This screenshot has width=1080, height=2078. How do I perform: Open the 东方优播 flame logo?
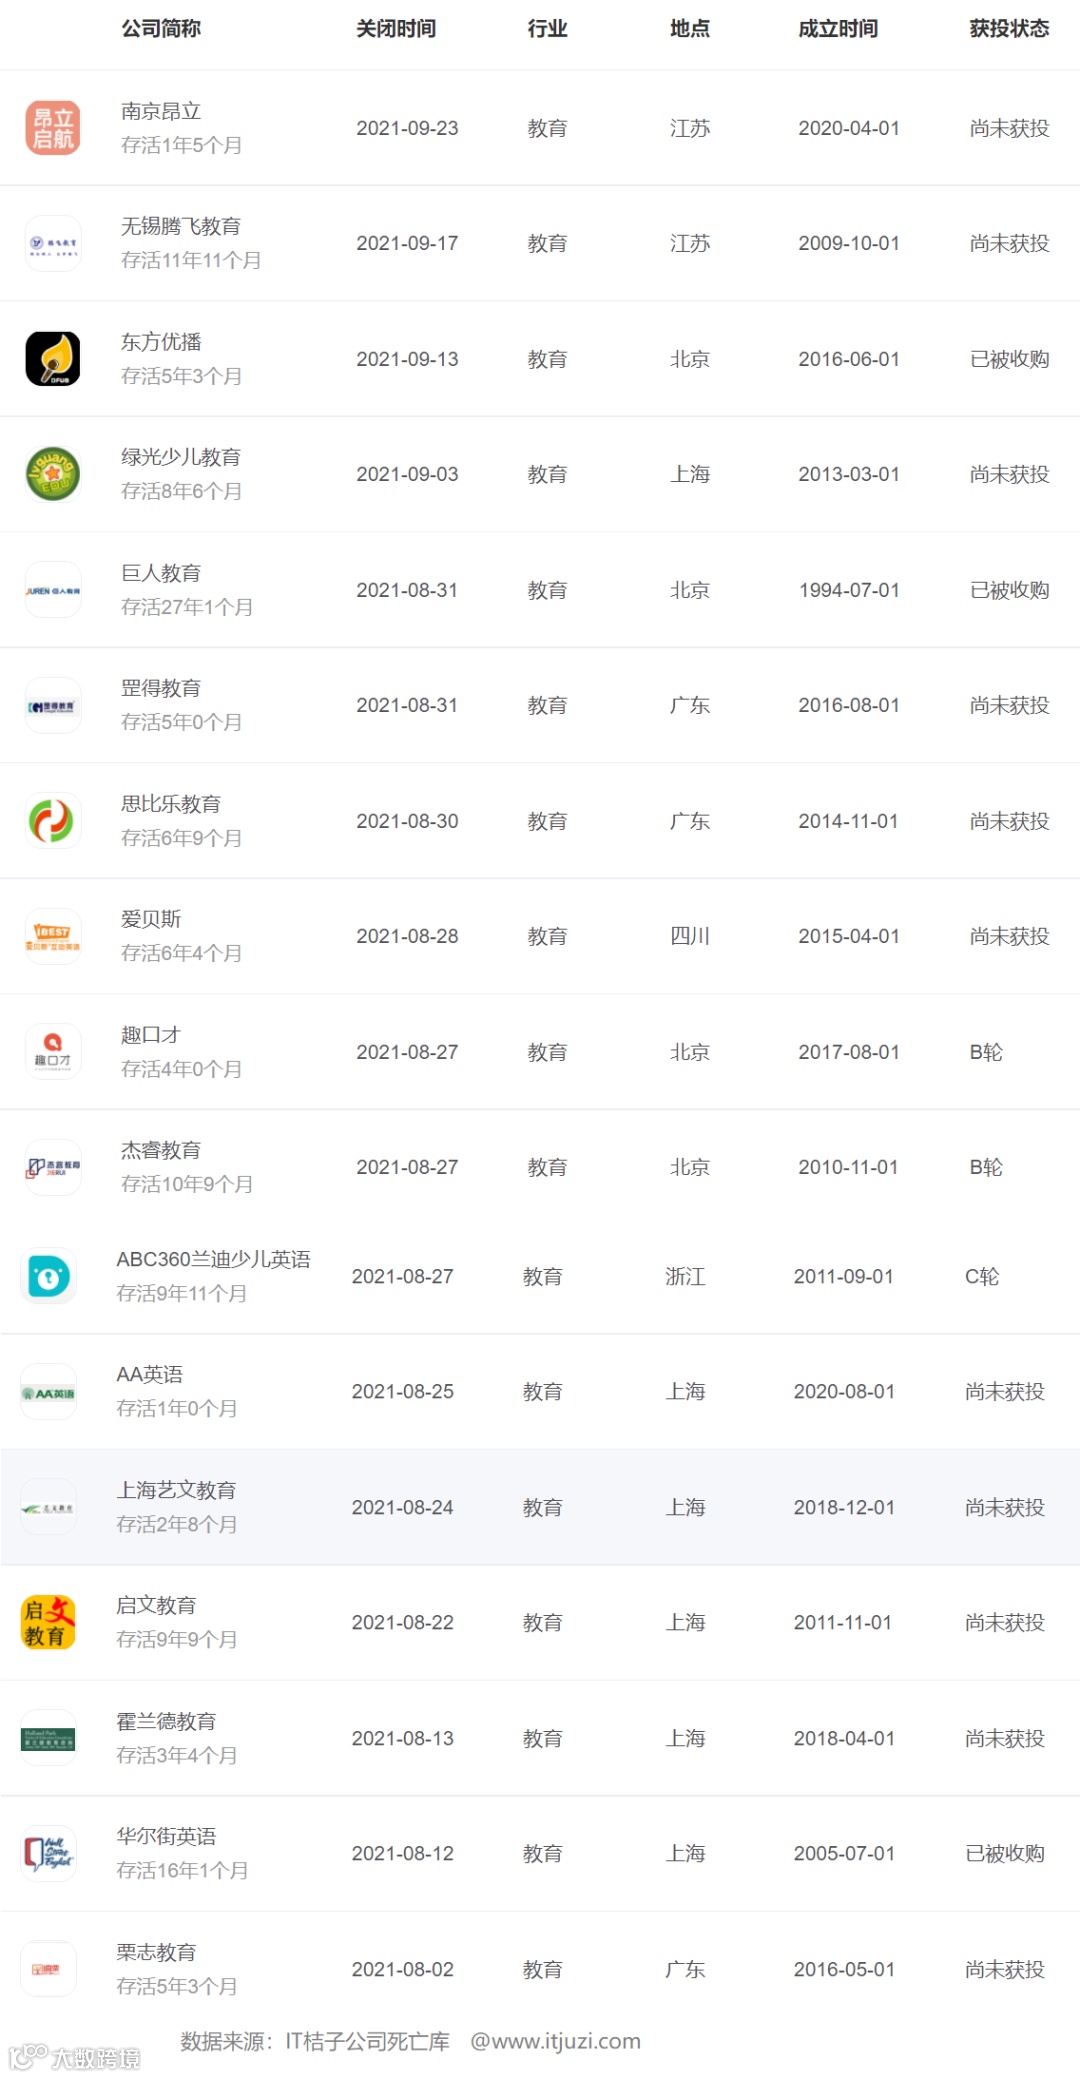(x=53, y=359)
